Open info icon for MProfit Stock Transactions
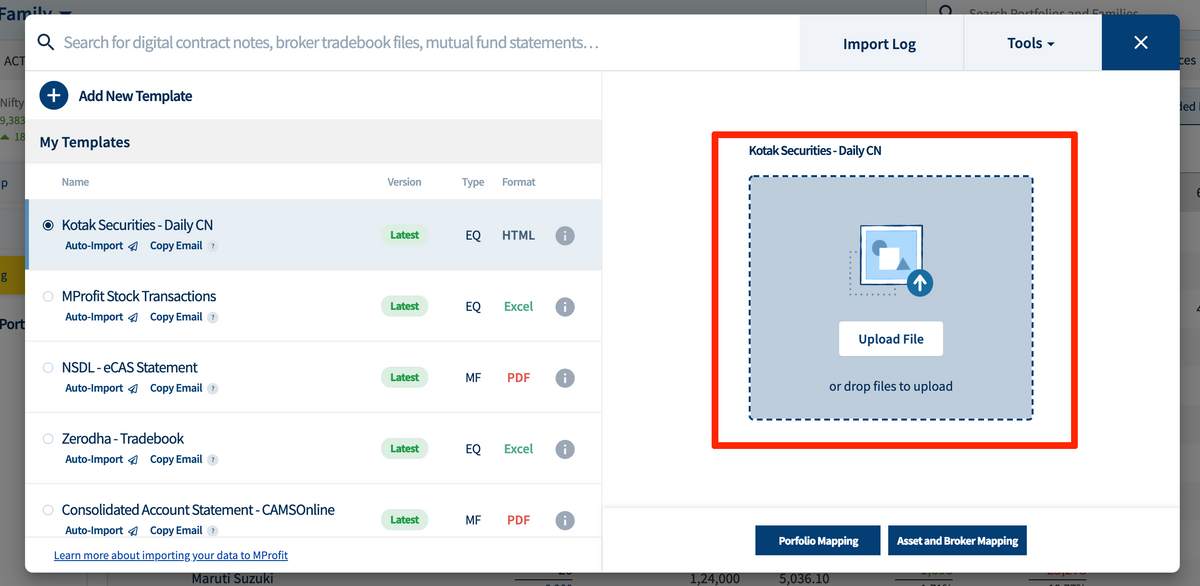1200x586 pixels. coord(565,307)
